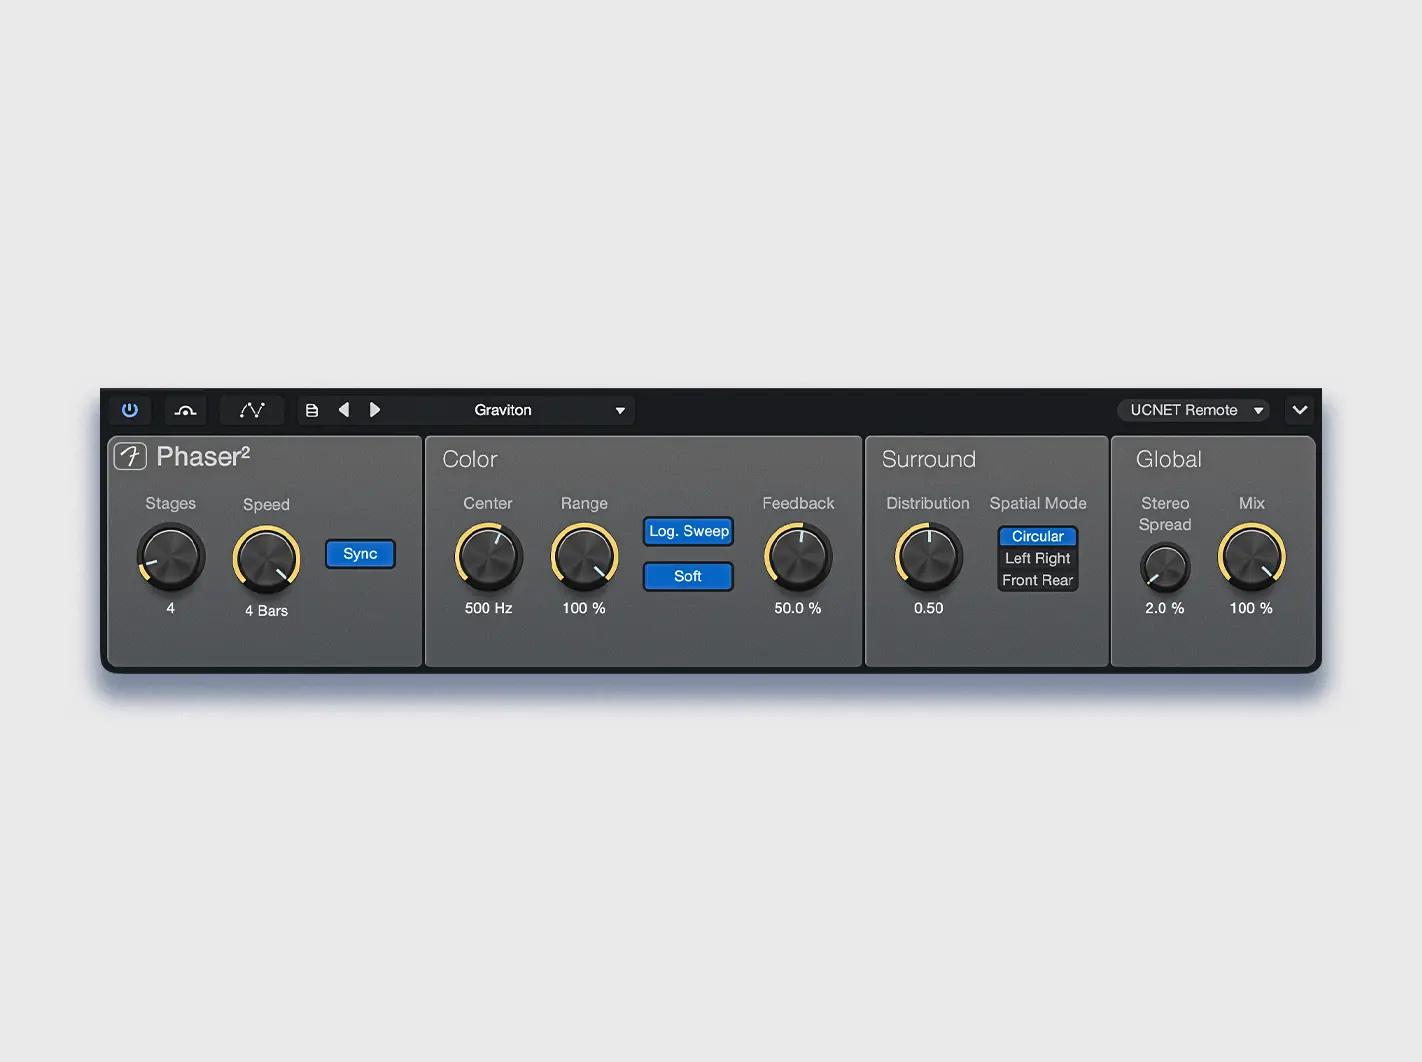Click the phase curve display icon

click(x=186, y=410)
